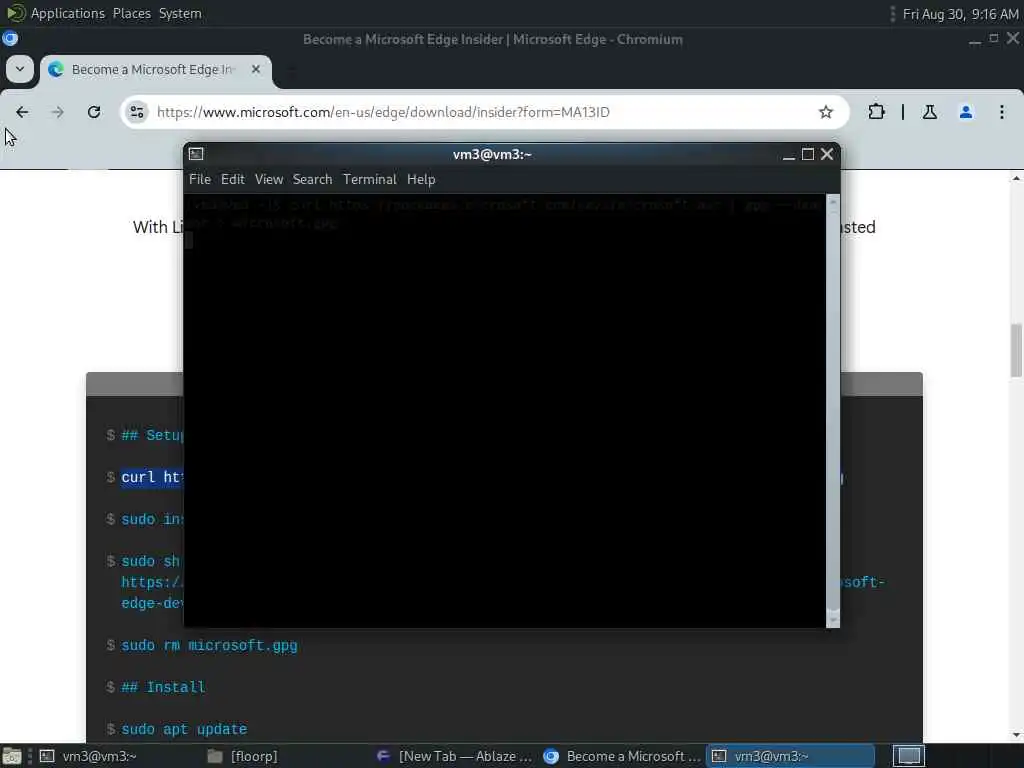Viewport: 1024px width, 768px height.
Task: Click the highlighted curl command text
Action: 152,477
